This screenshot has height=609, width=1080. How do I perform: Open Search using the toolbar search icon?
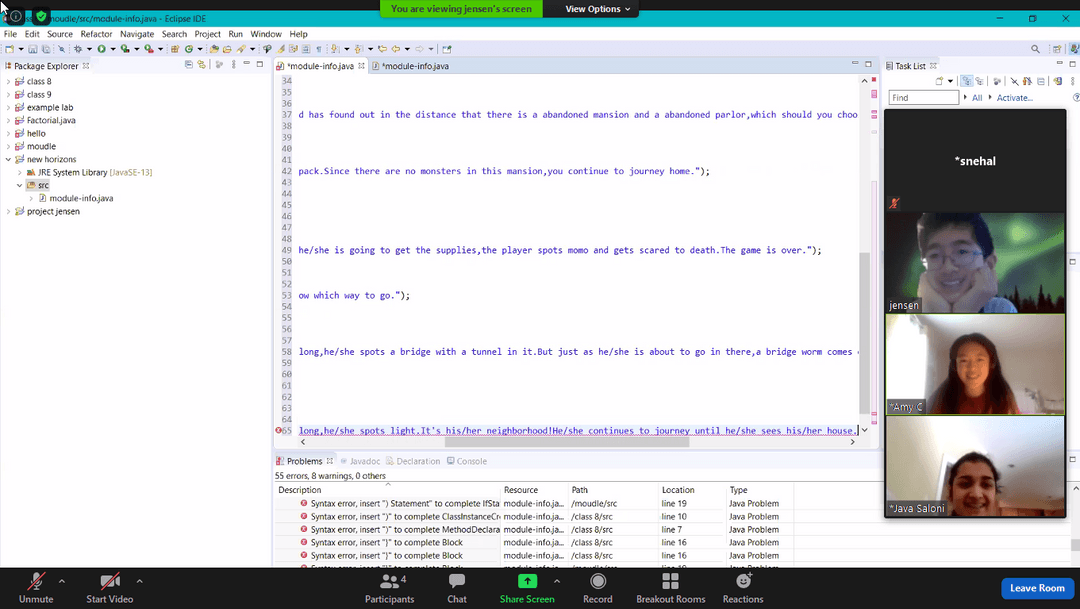pyautogui.click(x=1035, y=48)
